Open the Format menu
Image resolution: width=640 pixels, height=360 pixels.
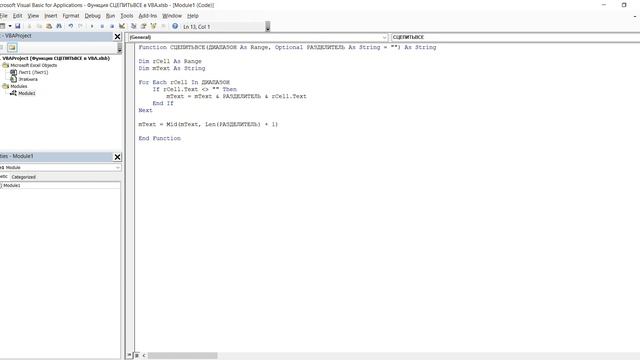[71, 16]
